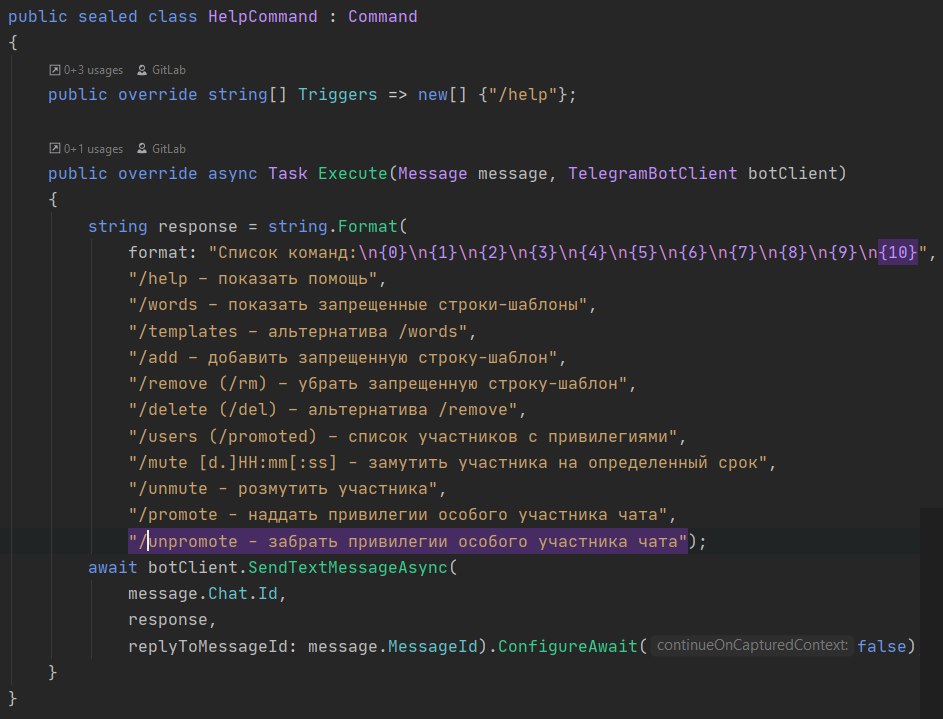Image resolution: width=943 pixels, height=719 pixels.
Task: Click the "/templates – альтернатива /words" string
Action: (298, 331)
